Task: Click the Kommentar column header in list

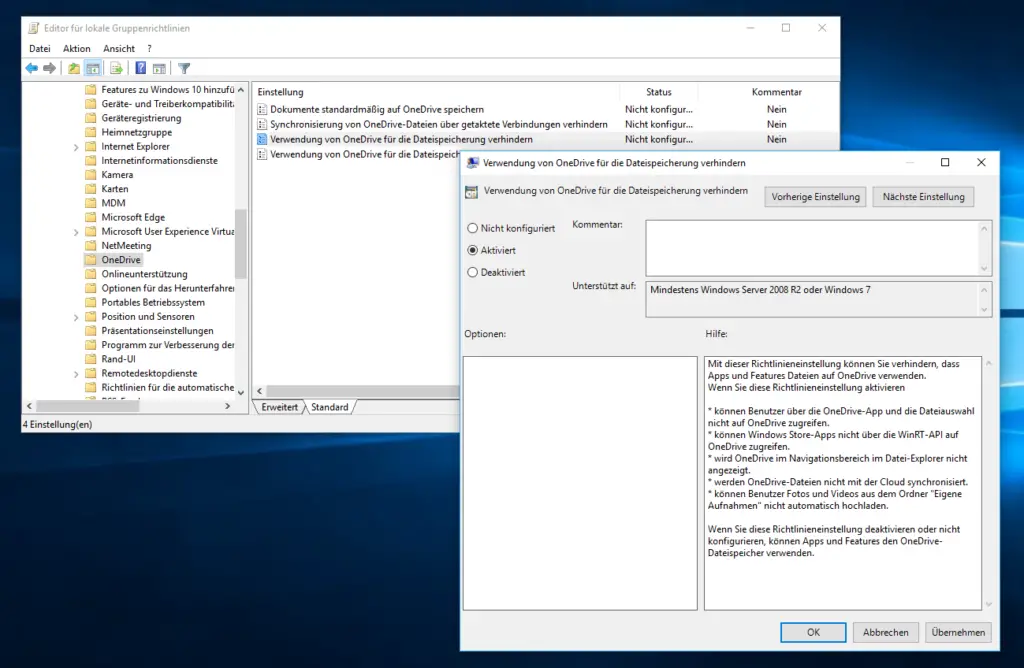Action: pos(776,92)
